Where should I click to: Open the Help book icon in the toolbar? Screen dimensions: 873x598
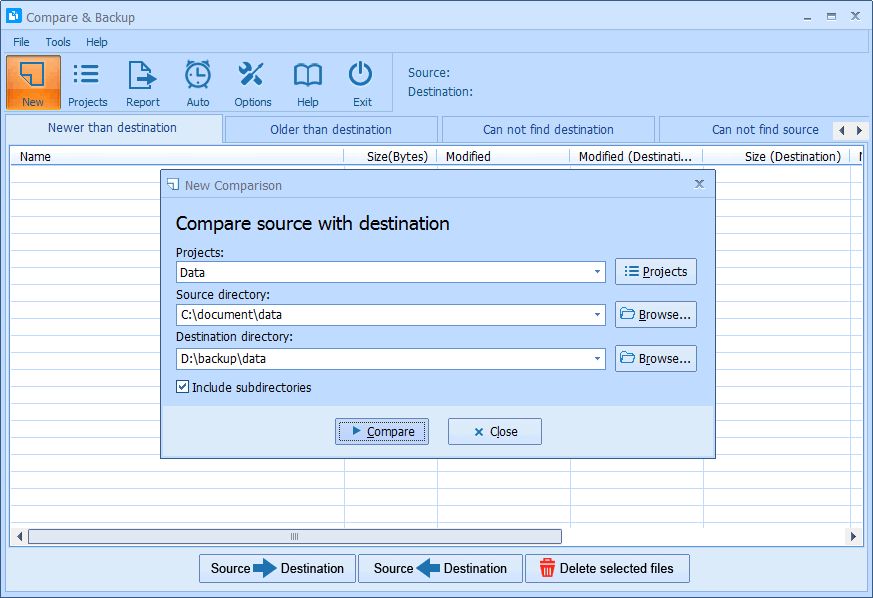point(307,82)
